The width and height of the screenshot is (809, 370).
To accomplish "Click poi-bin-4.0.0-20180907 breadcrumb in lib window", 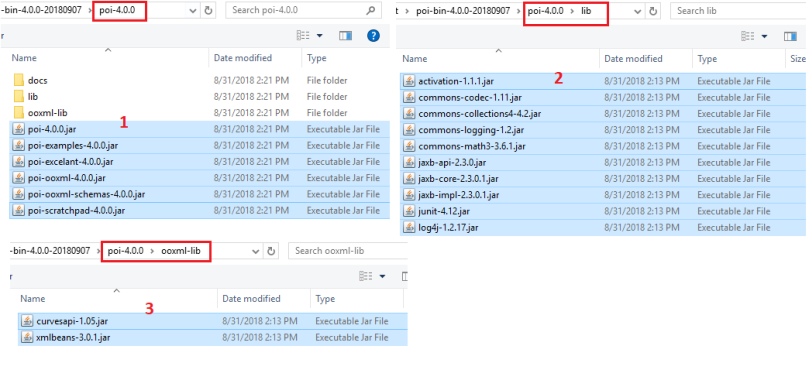I will [463, 11].
